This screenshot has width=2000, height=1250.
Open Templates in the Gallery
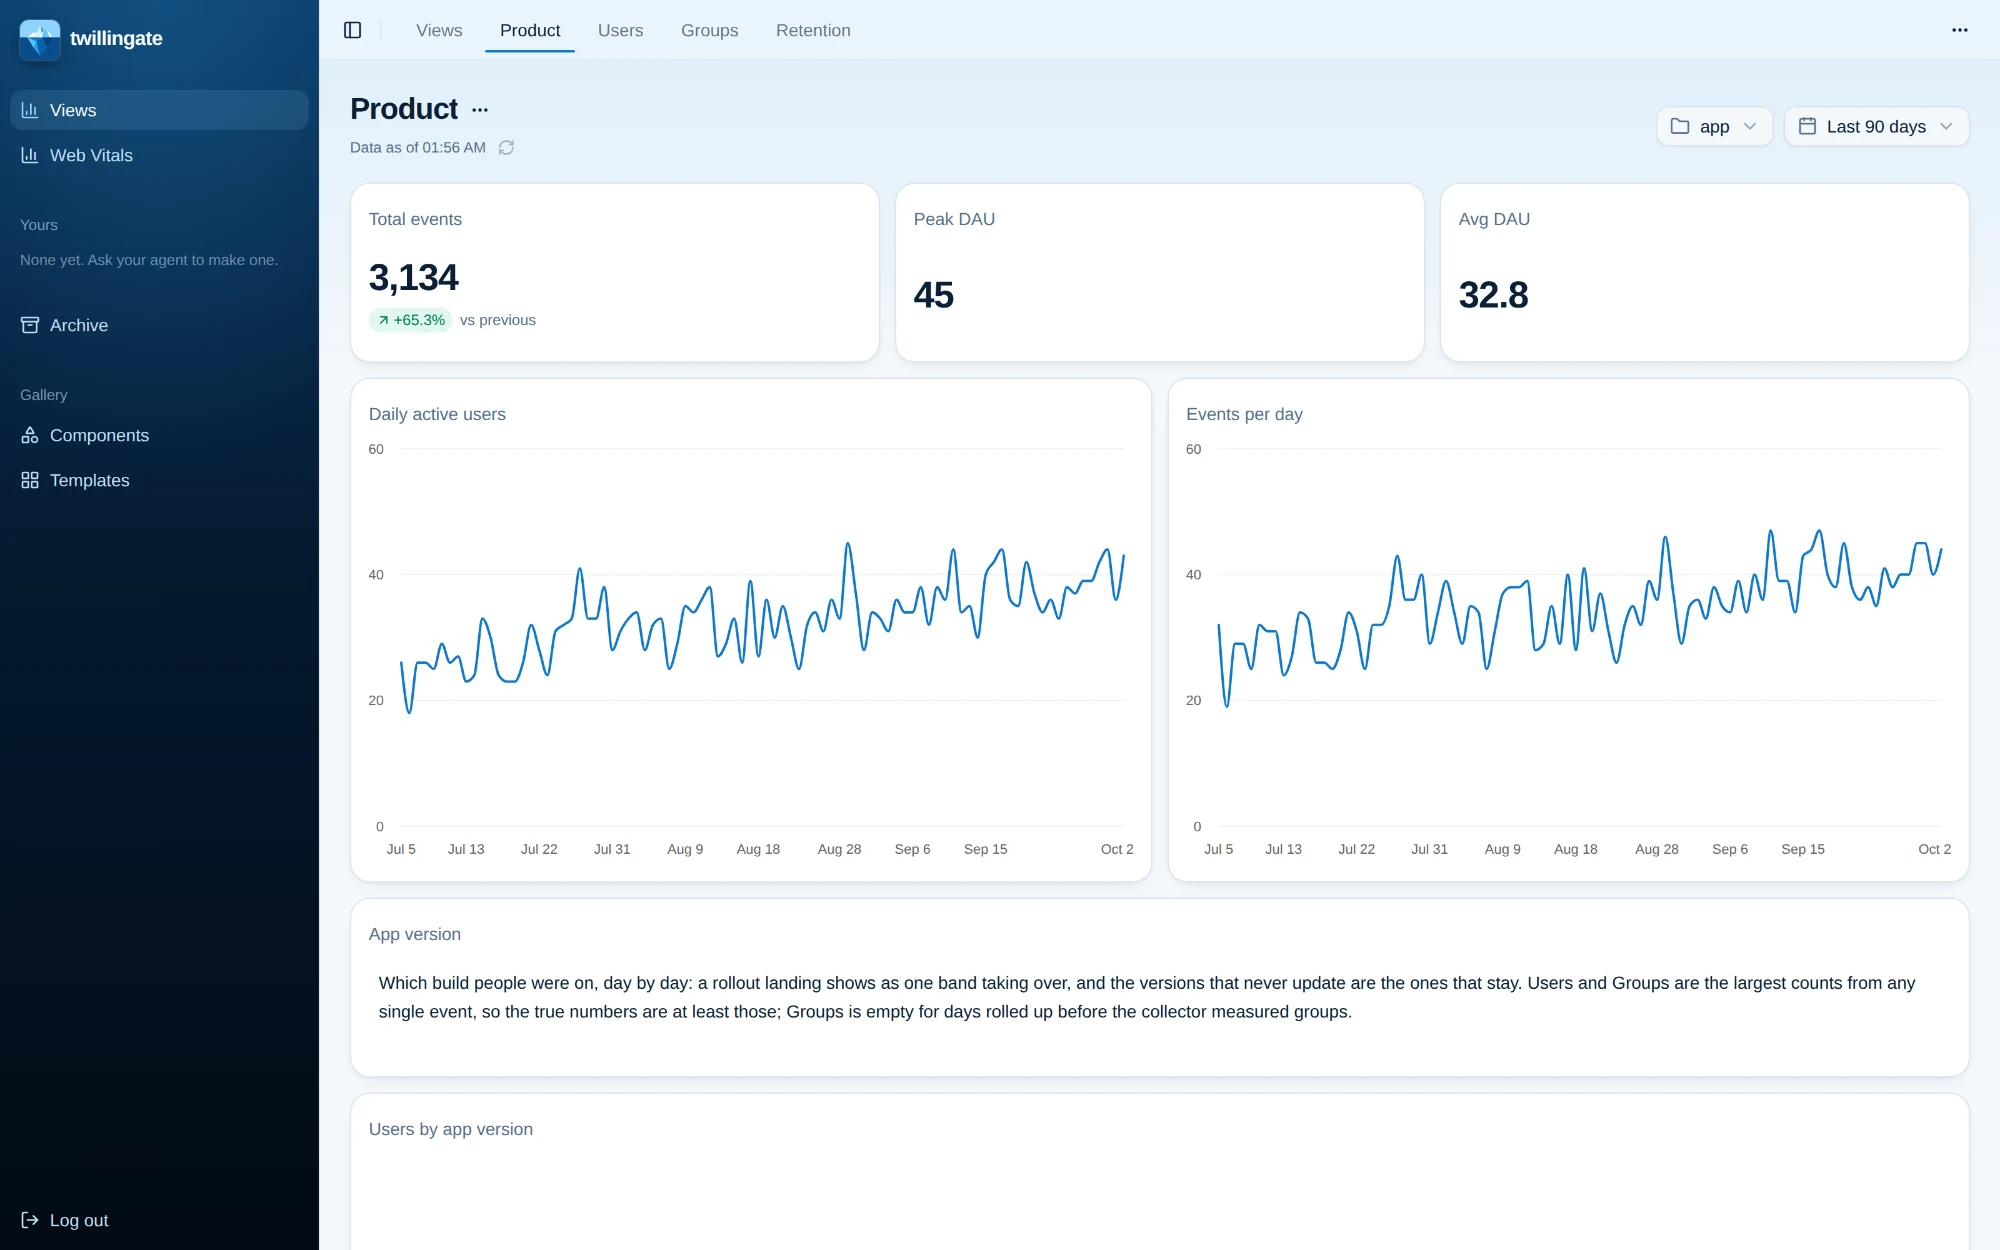[x=159, y=480]
